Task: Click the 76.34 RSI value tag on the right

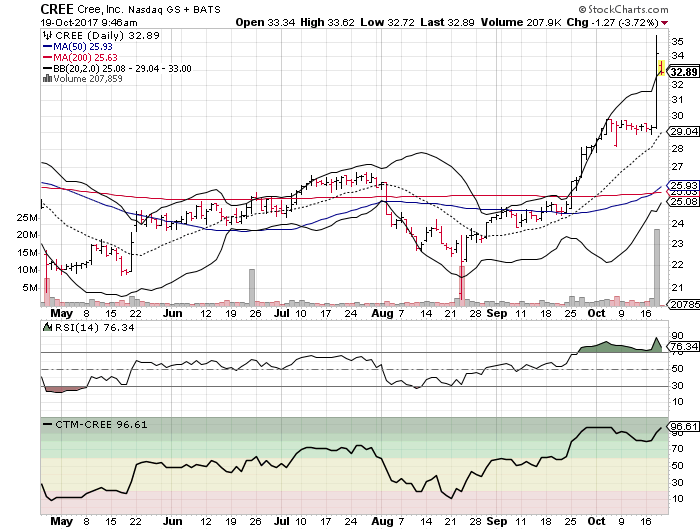Action: 683,346
